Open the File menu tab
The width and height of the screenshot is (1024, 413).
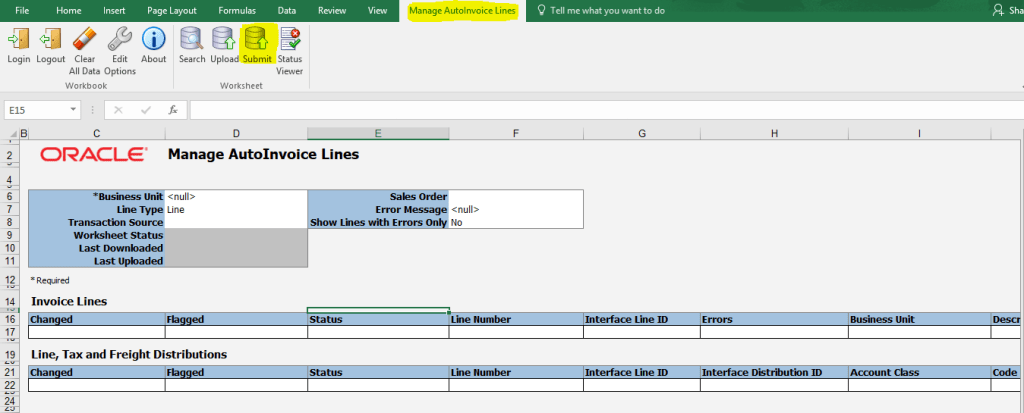(22, 10)
